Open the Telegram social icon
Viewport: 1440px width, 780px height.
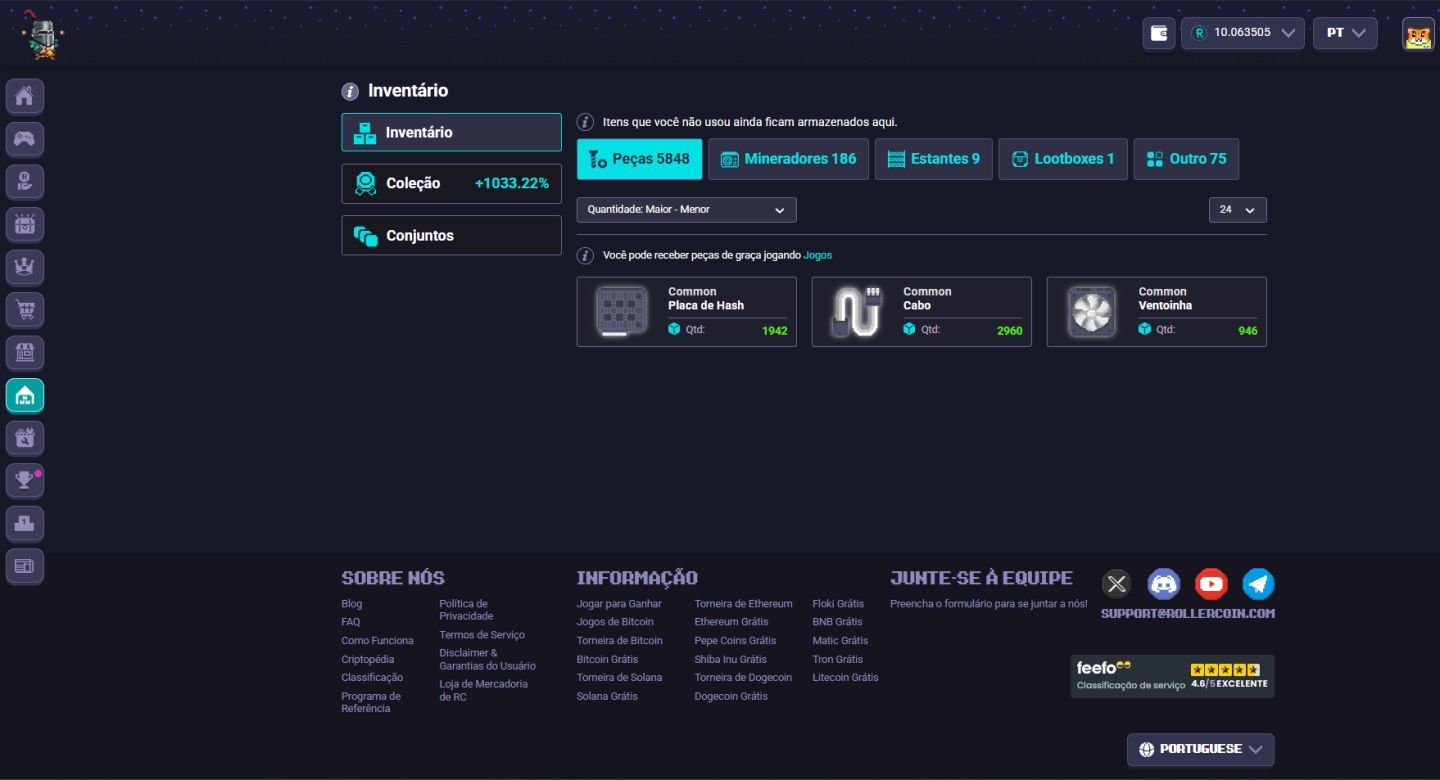1258,584
